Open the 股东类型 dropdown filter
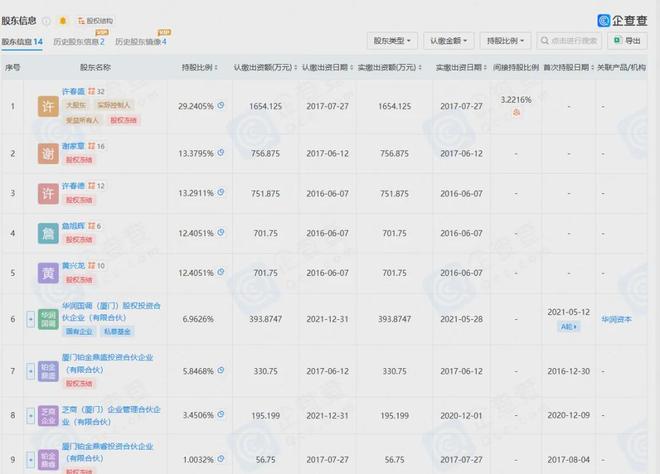The width and height of the screenshot is (660, 474). pos(391,41)
